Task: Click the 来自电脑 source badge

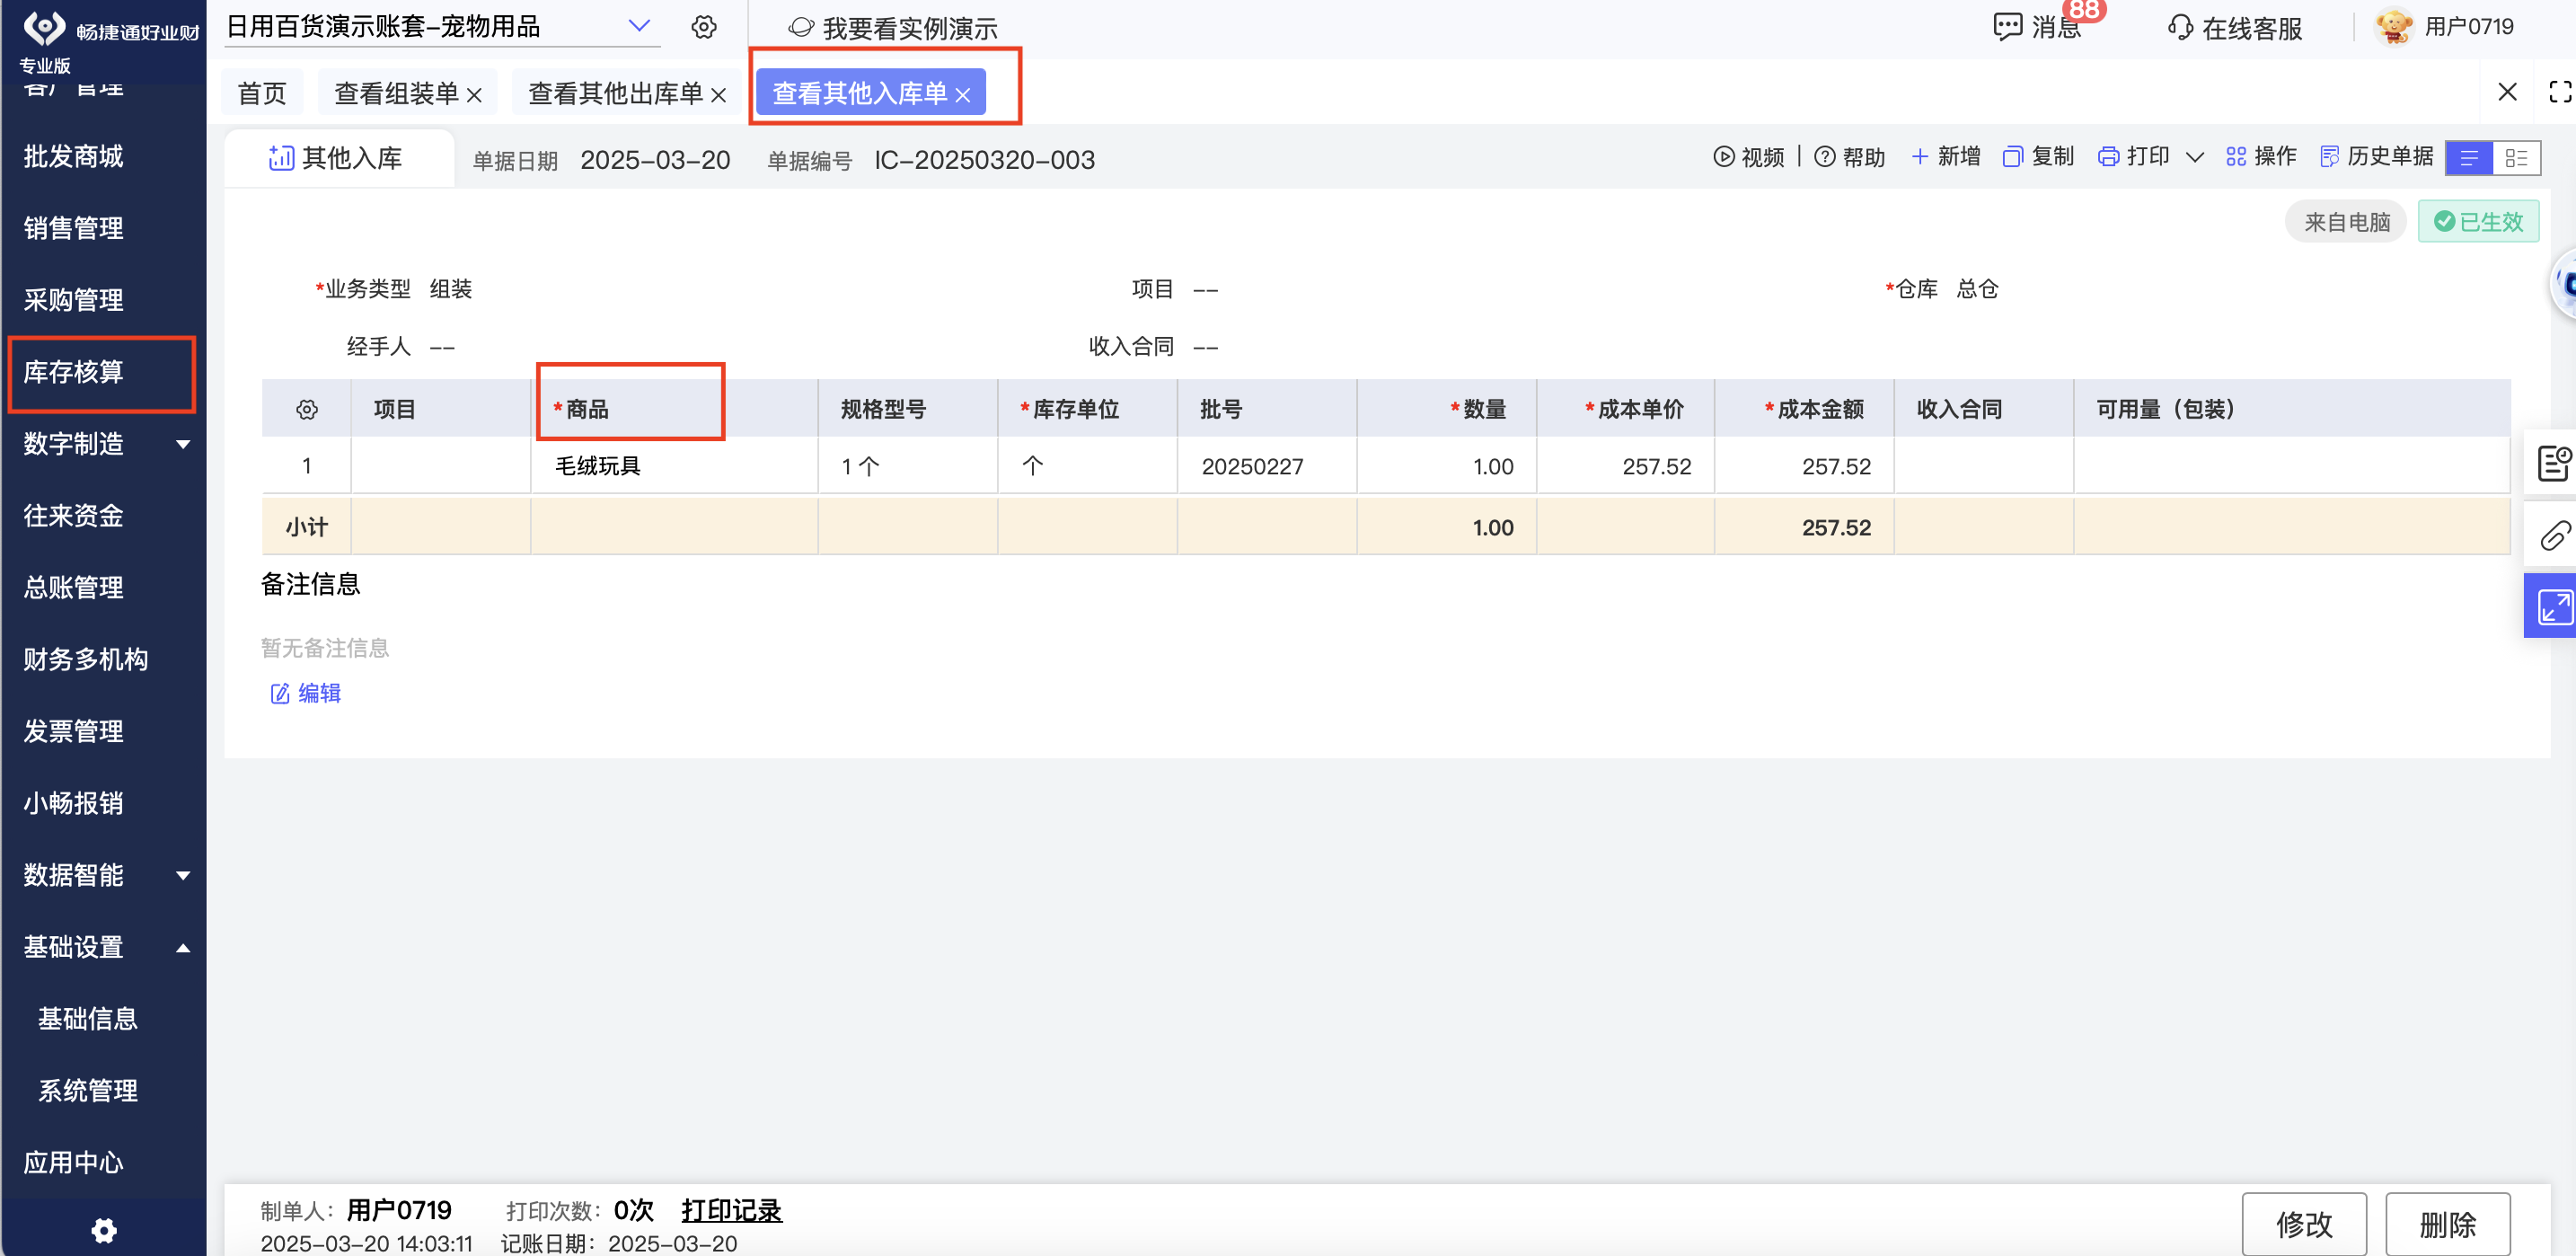Action: click(x=2346, y=221)
